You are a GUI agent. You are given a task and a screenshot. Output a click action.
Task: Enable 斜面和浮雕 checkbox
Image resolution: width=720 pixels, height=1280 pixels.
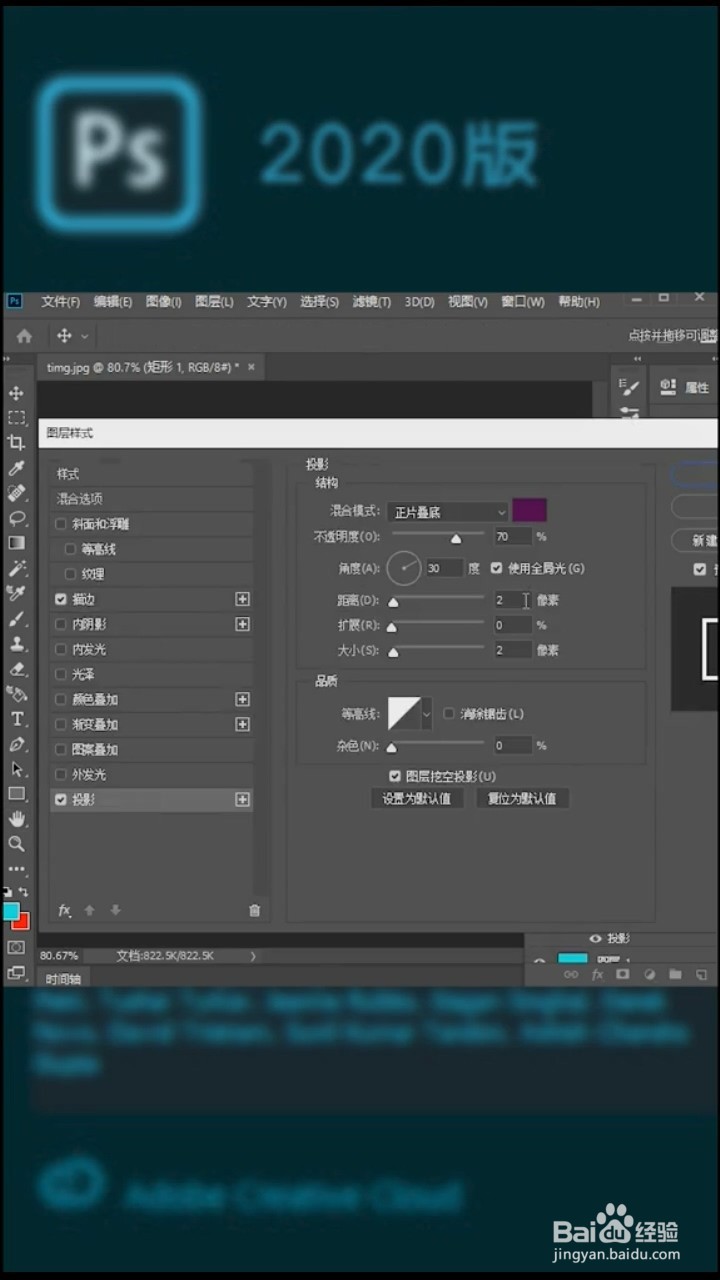[x=61, y=524]
